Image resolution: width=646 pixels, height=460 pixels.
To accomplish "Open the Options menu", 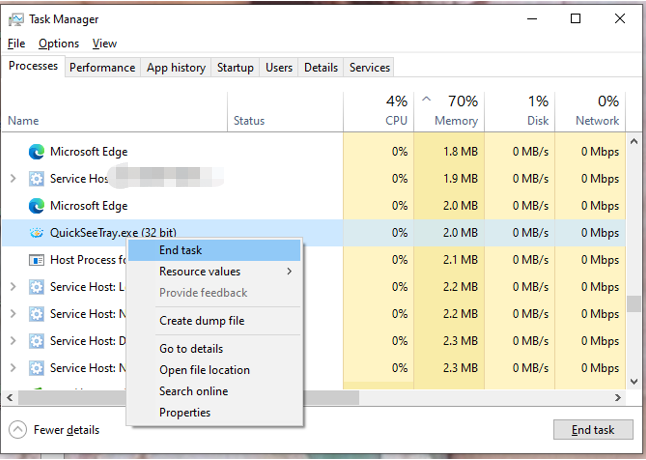I will tap(59, 44).
